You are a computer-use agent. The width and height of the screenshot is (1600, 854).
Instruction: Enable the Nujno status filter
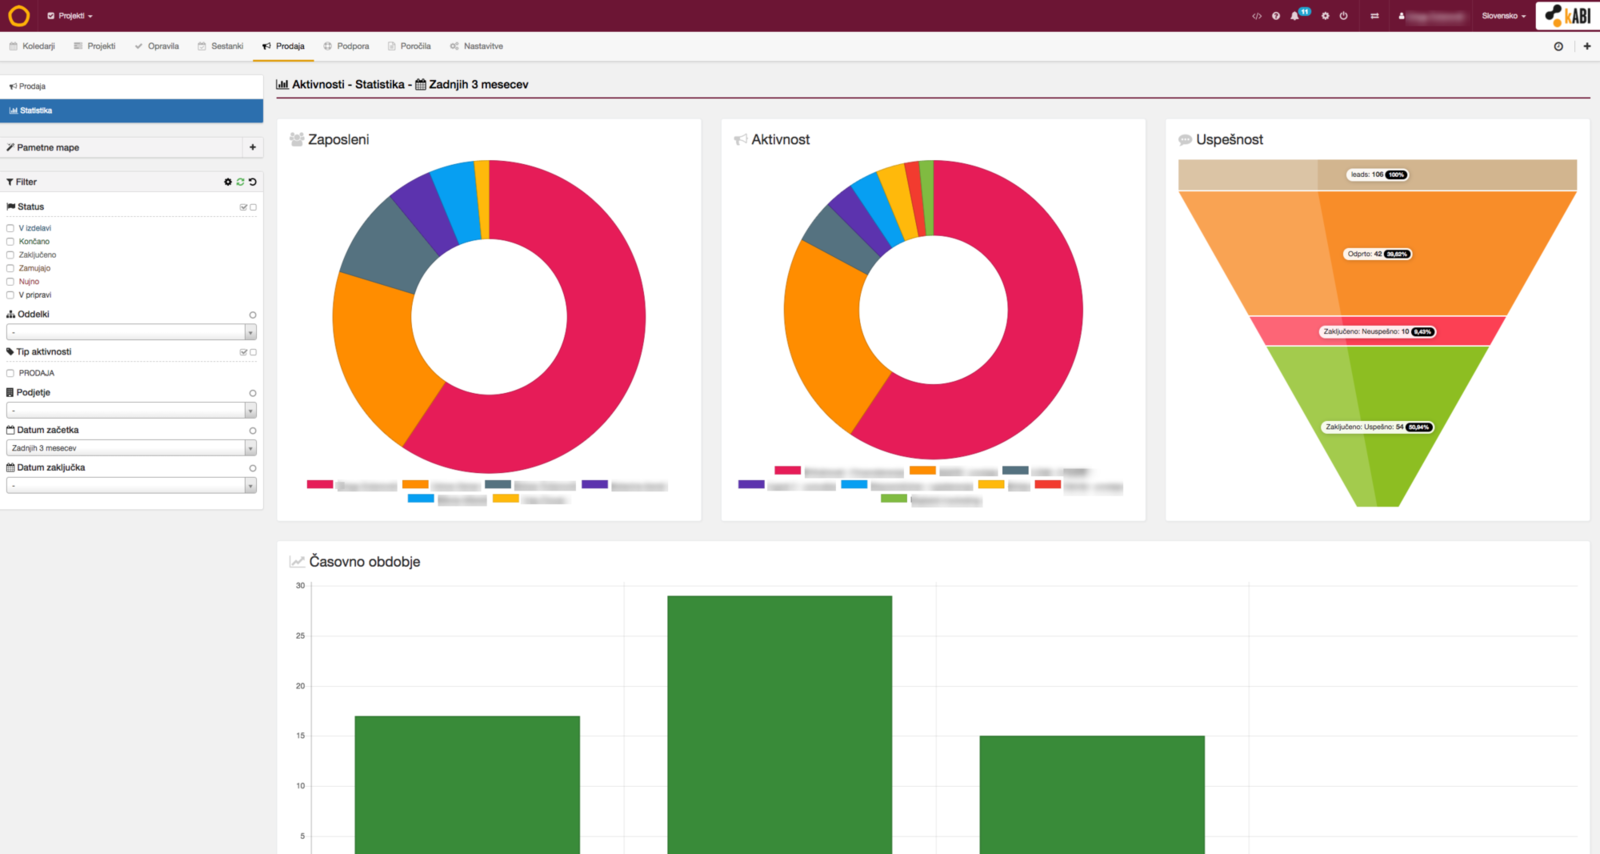tap(10, 282)
